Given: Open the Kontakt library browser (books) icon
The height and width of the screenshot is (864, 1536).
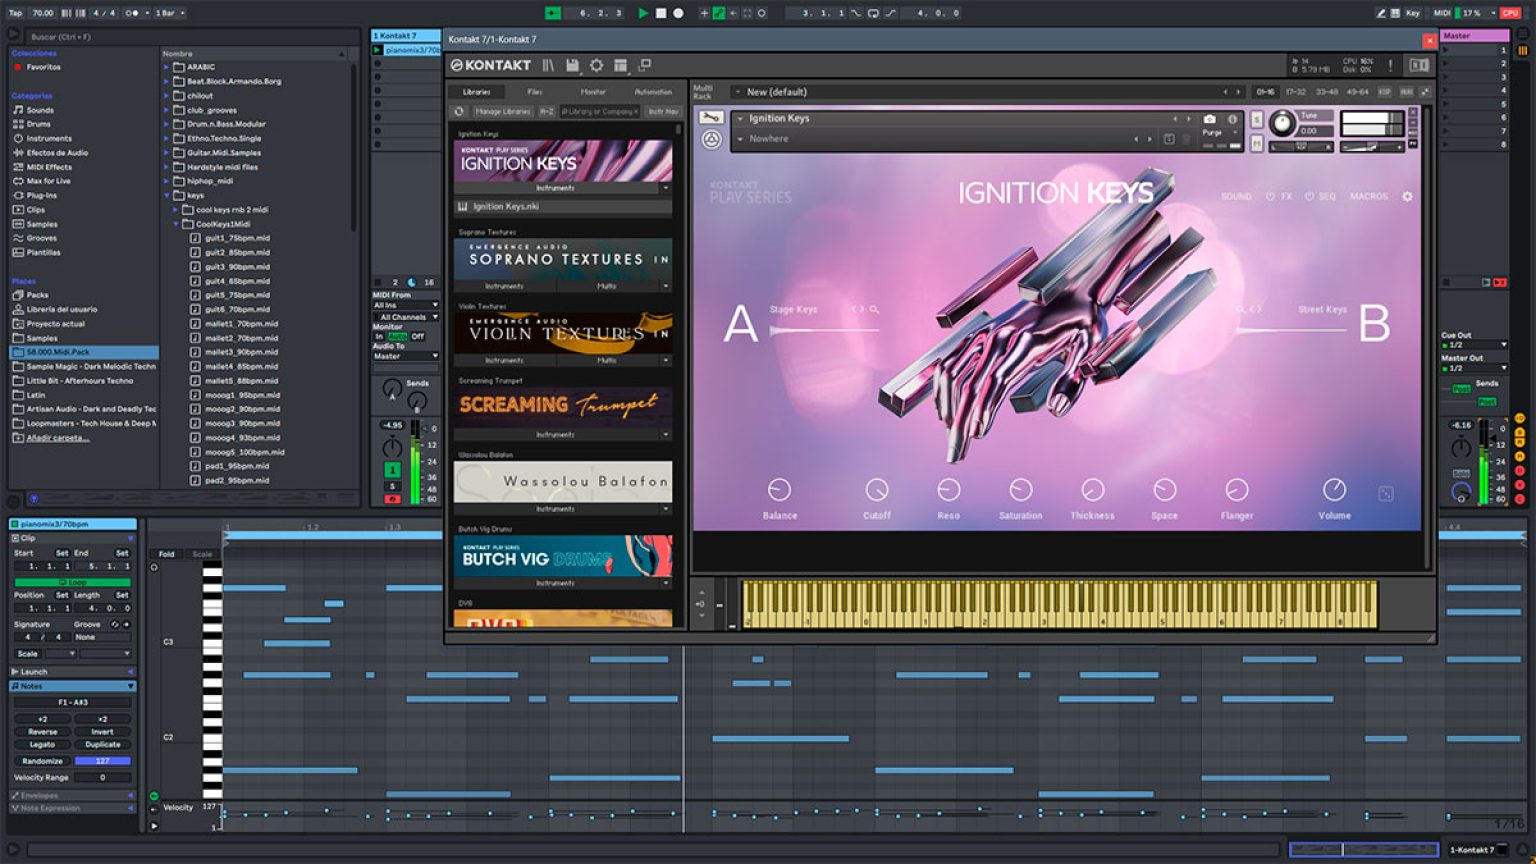Looking at the screenshot, I should tap(546, 65).
